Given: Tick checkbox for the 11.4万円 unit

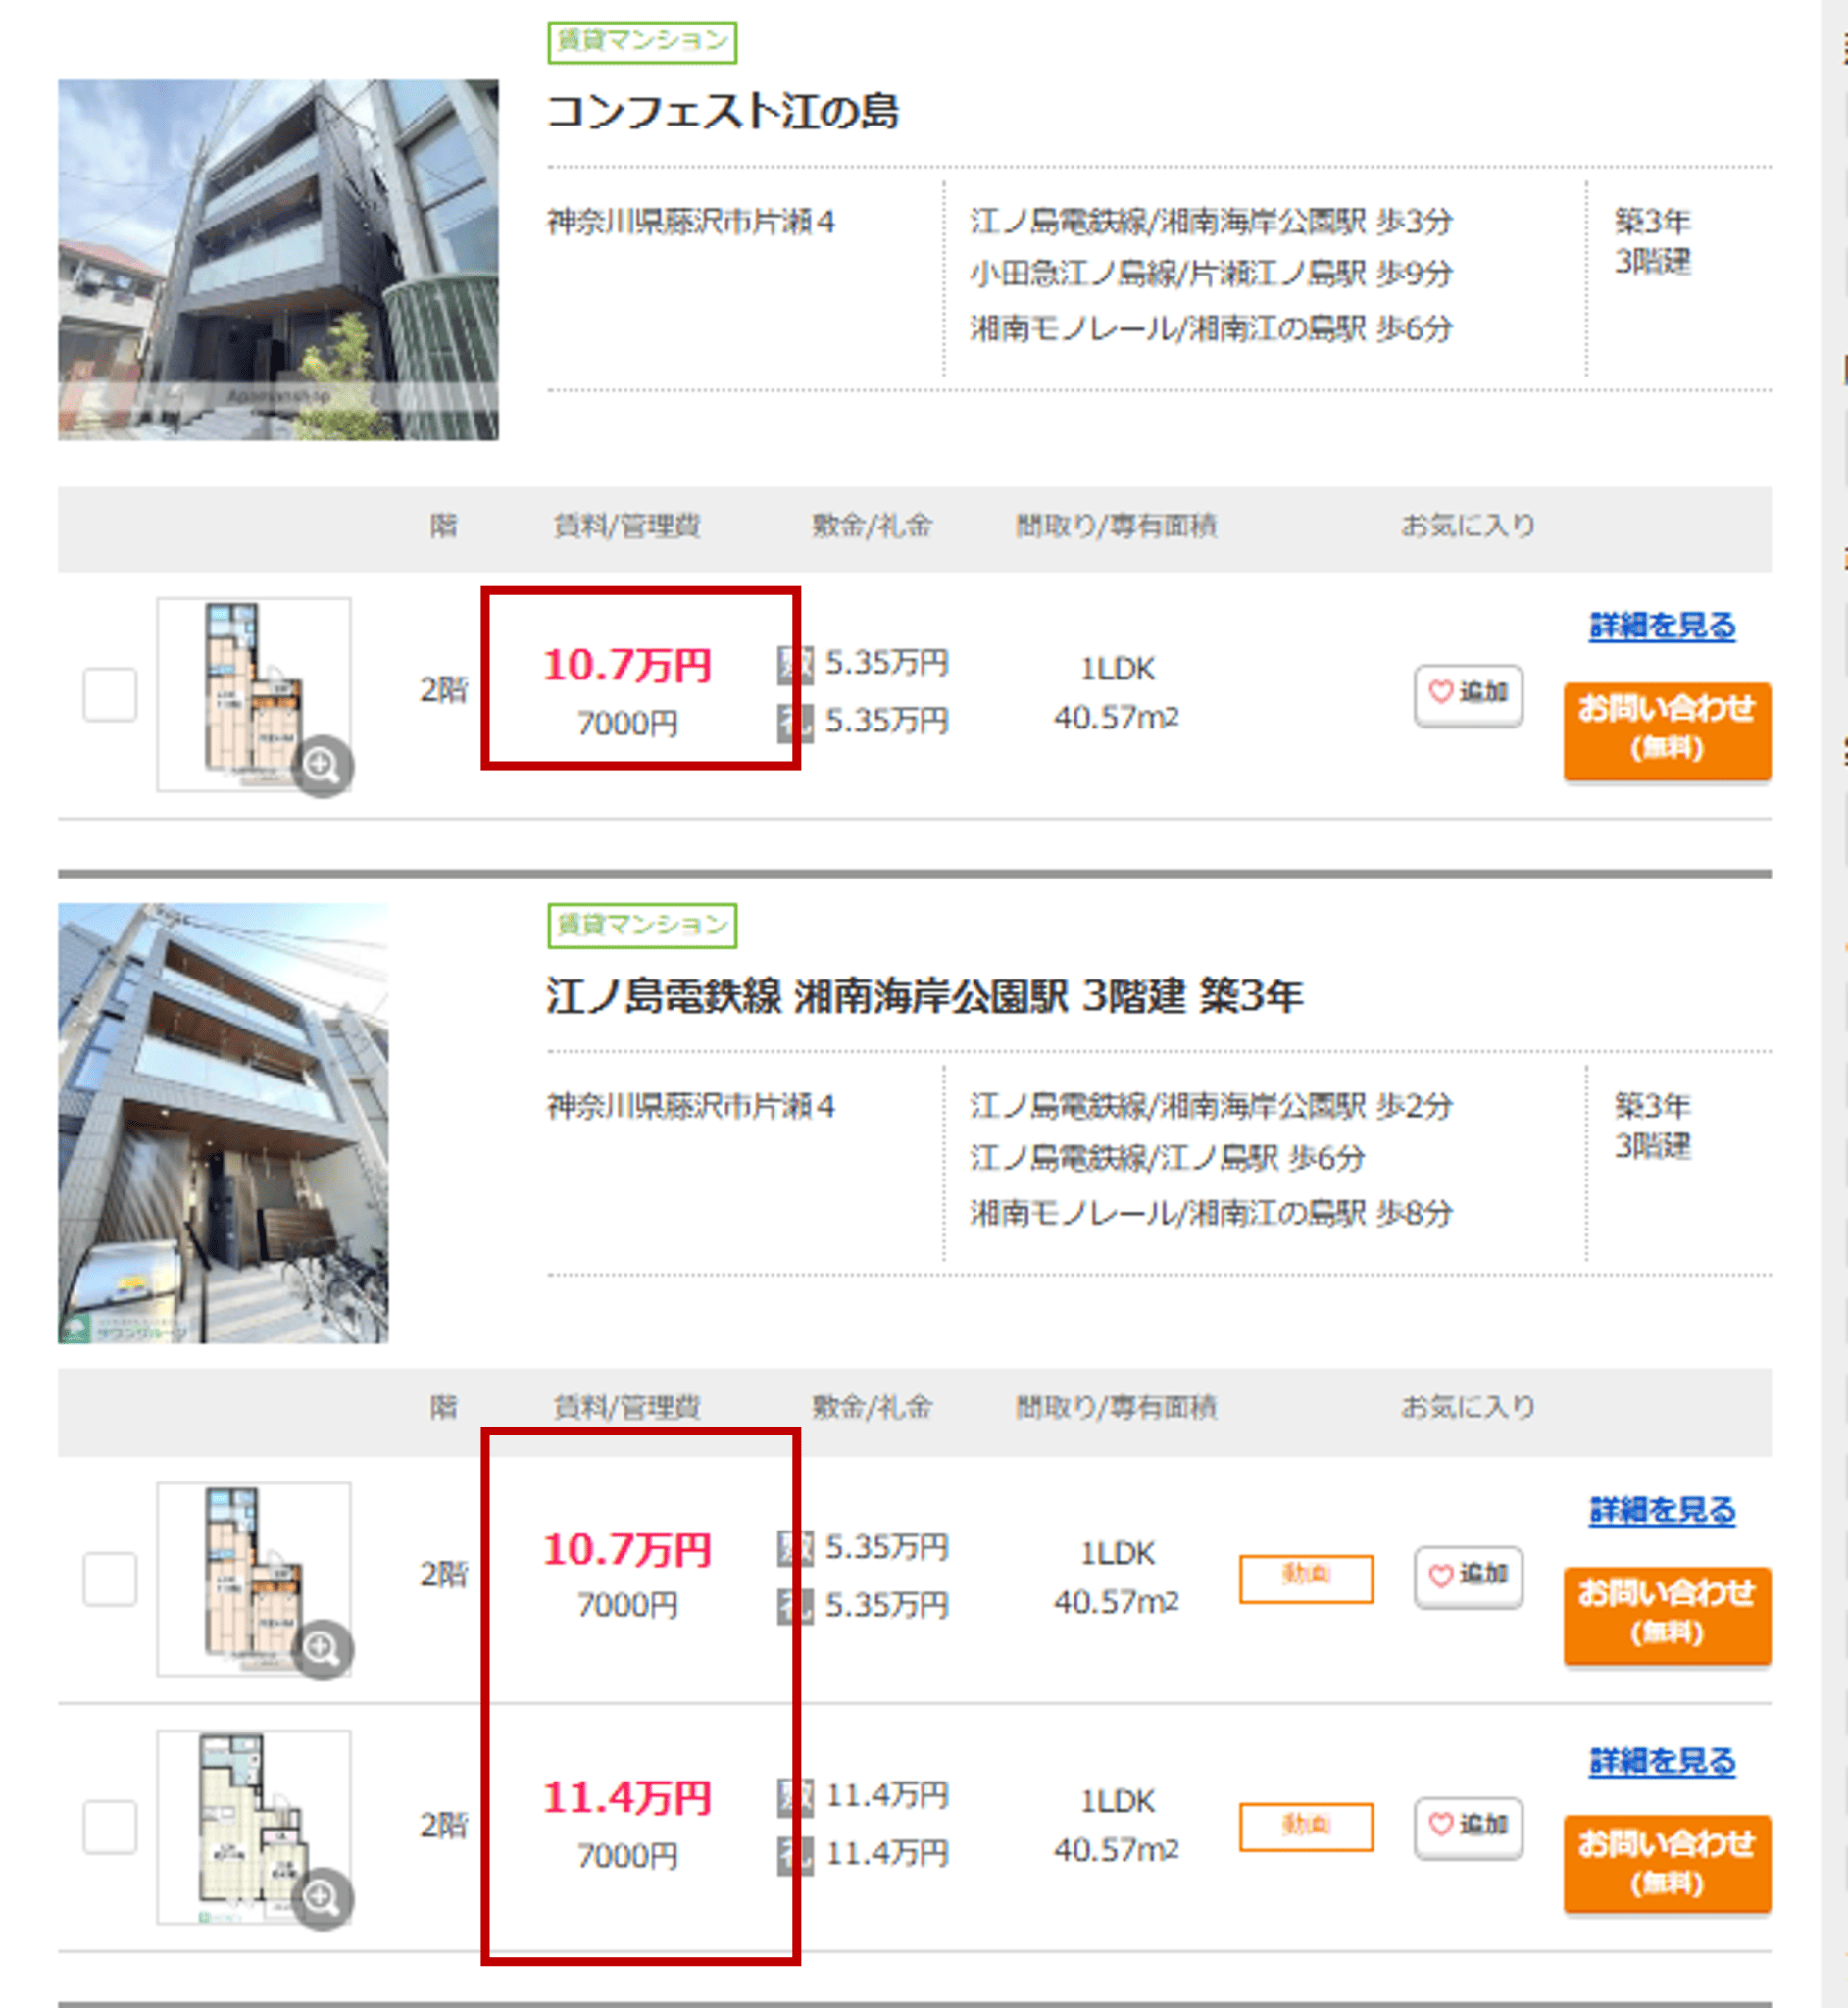Looking at the screenshot, I should 110,1827.
